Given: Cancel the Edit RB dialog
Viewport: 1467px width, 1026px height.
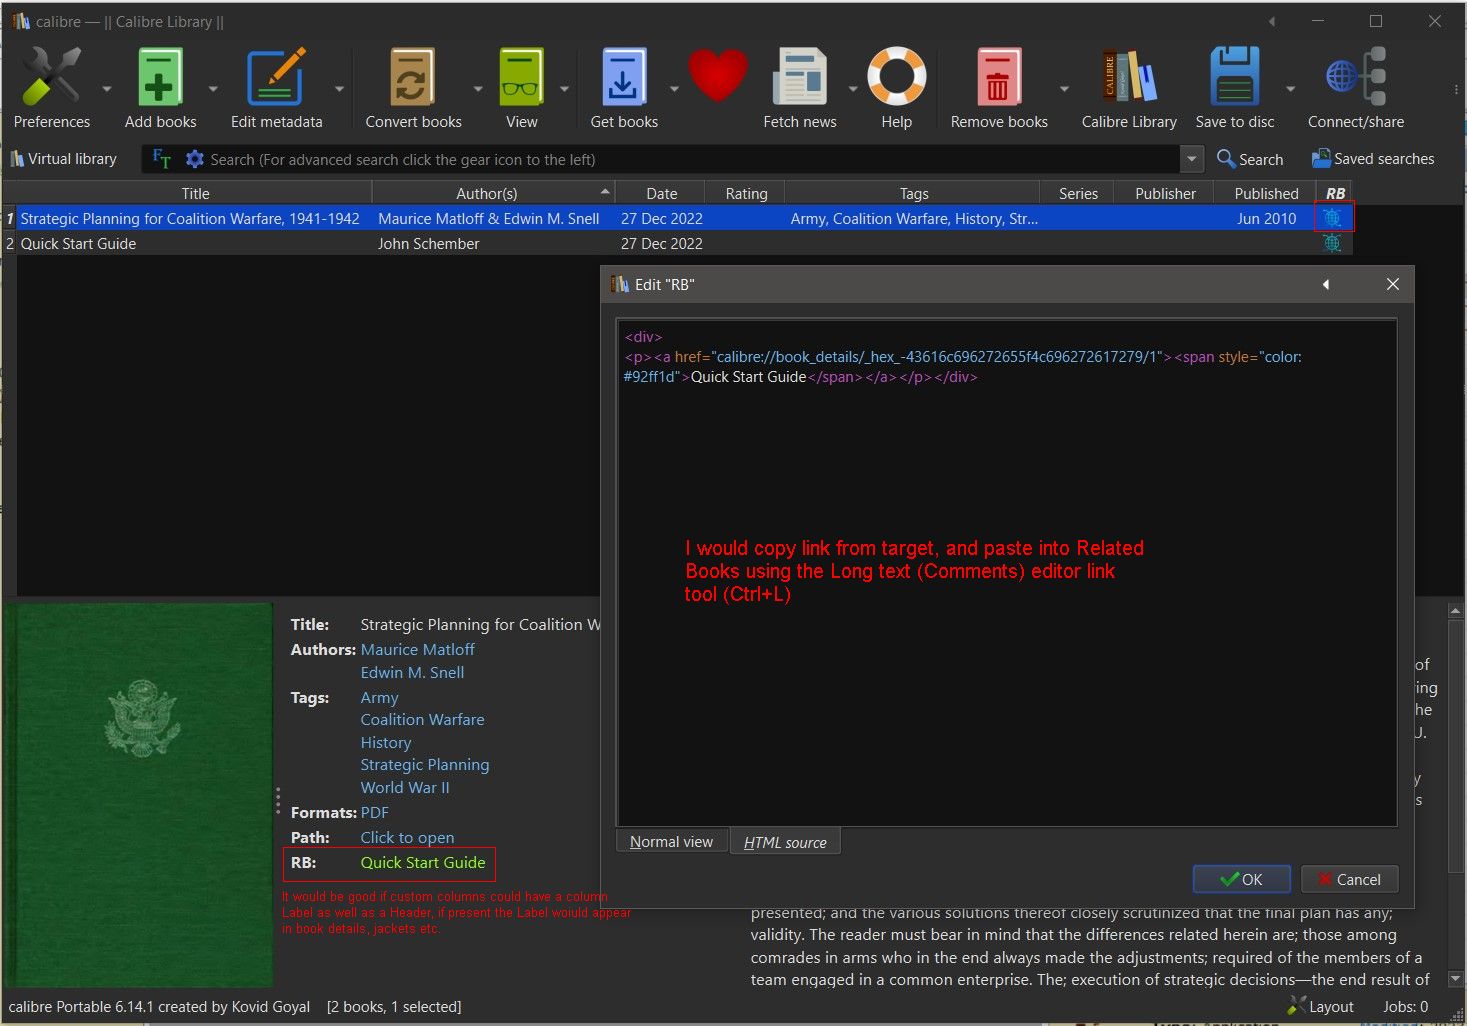Looking at the screenshot, I should pyautogui.click(x=1349, y=879).
